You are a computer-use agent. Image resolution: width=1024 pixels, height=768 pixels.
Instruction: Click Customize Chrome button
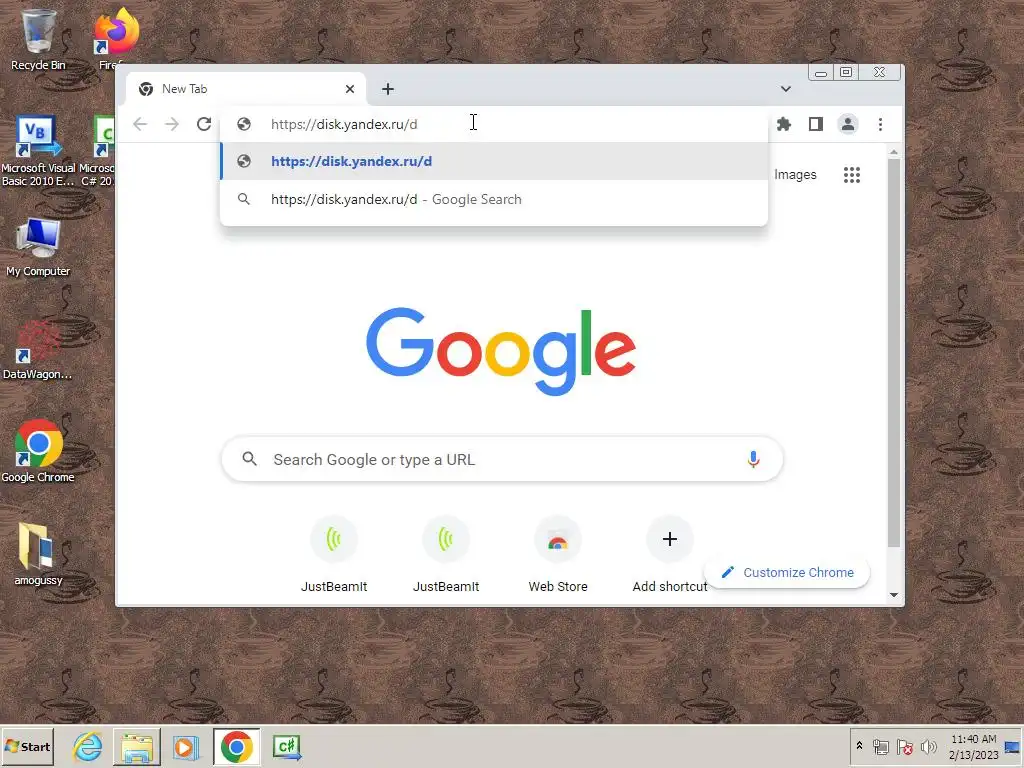coord(788,572)
